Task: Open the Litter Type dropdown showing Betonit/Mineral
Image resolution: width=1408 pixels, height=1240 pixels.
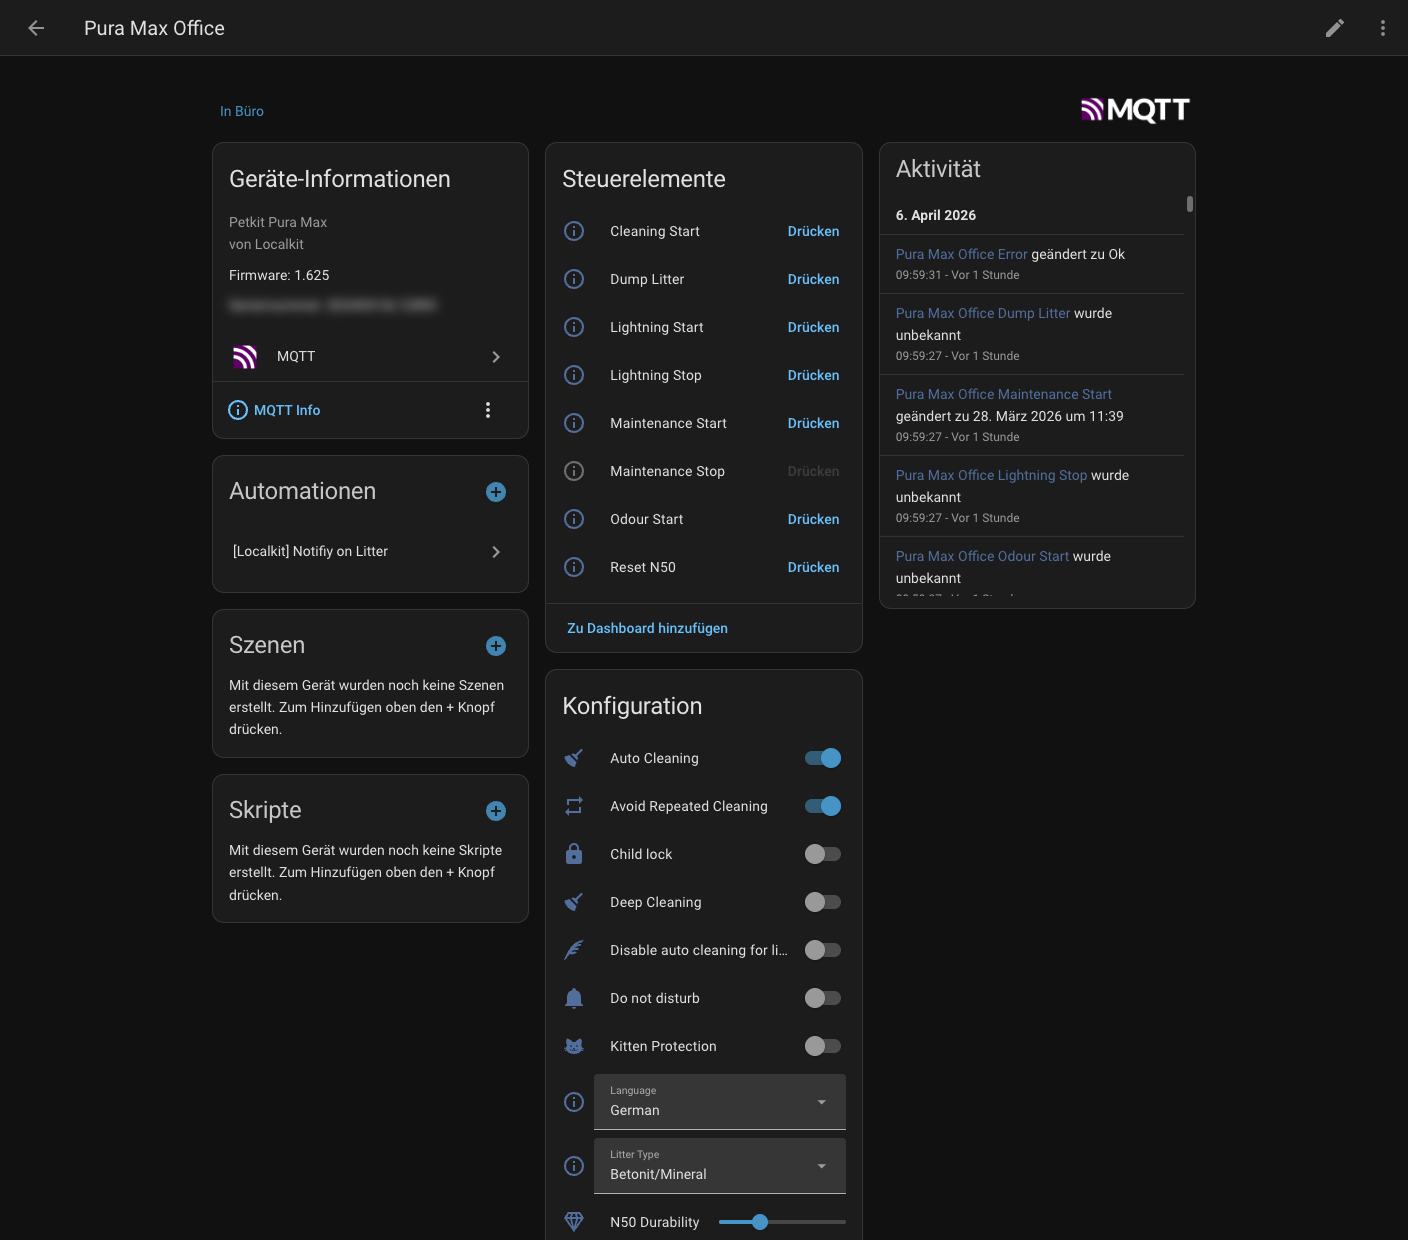Action: pyautogui.click(x=720, y=1166)
